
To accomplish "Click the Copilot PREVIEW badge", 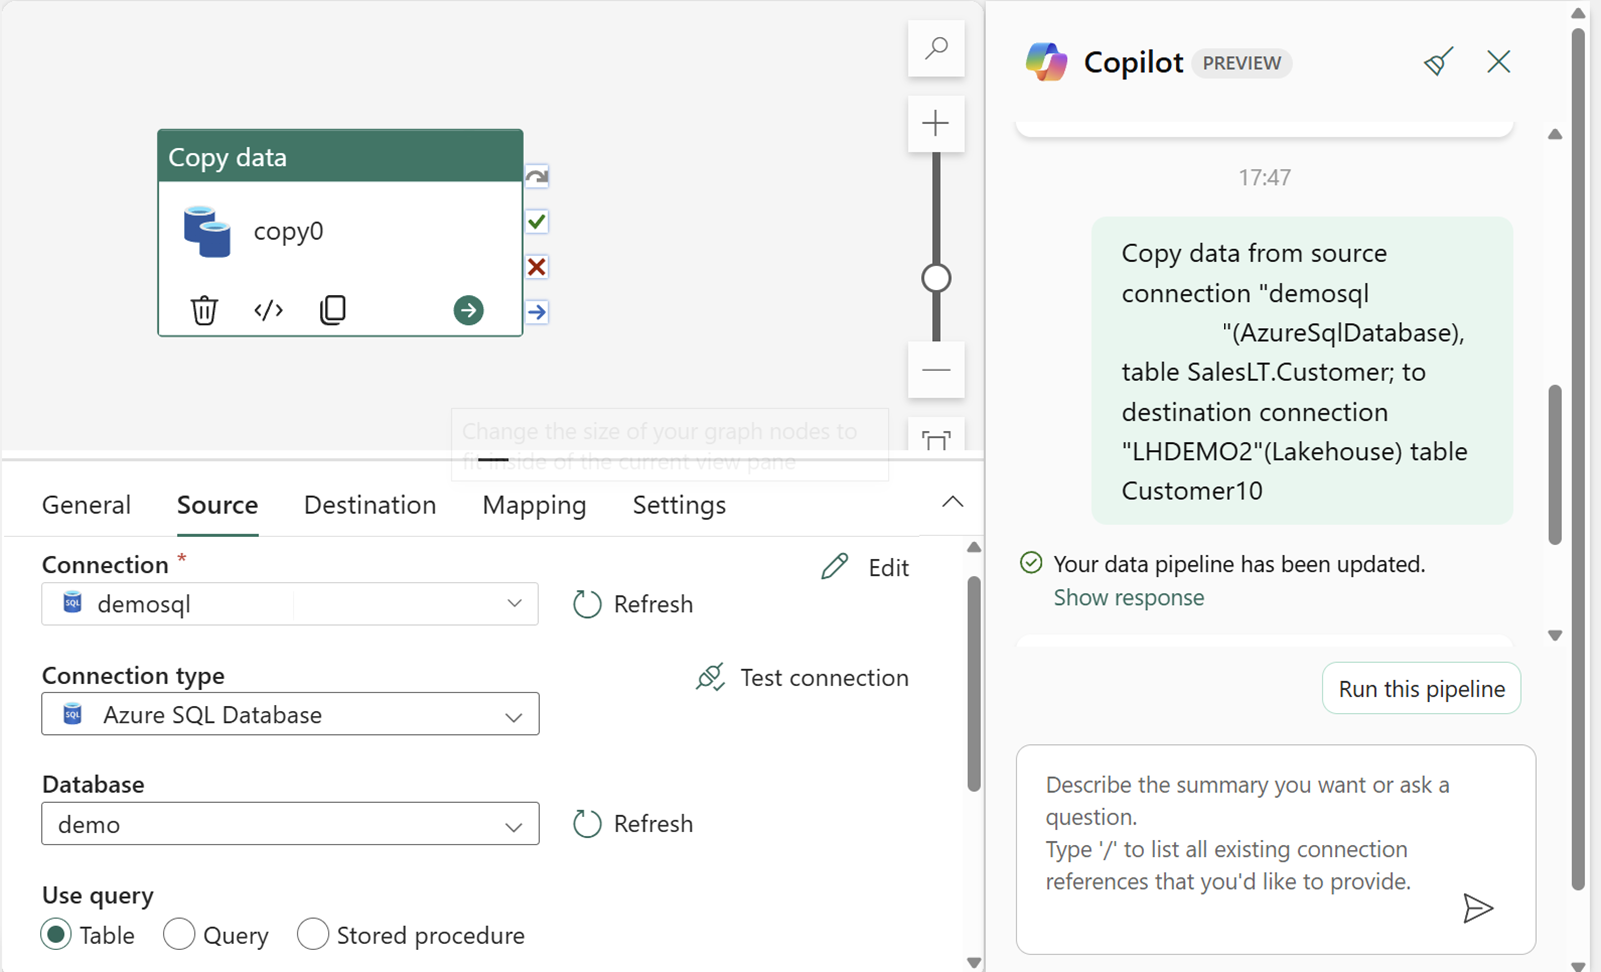I will (x=1242, y=63).
